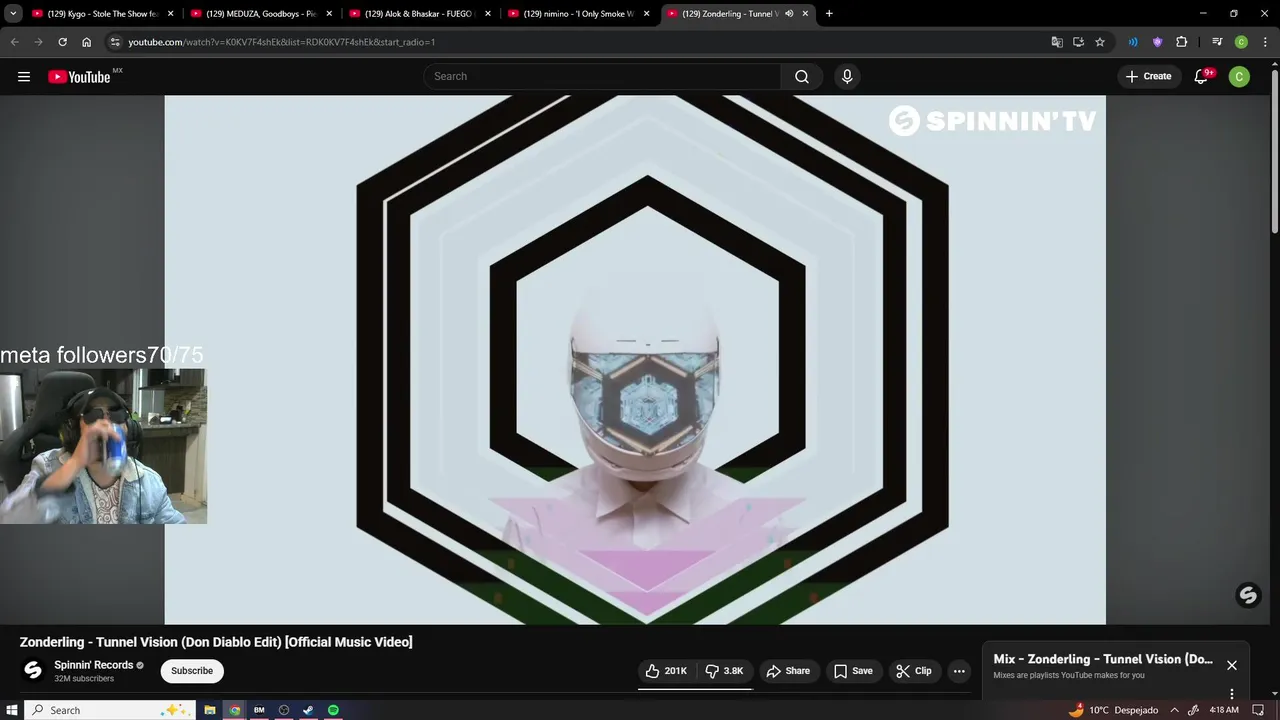Open the Windows notification center
Viewport: 1280px width, 720px height.
pyautogui.click(x=1259, y=710)
